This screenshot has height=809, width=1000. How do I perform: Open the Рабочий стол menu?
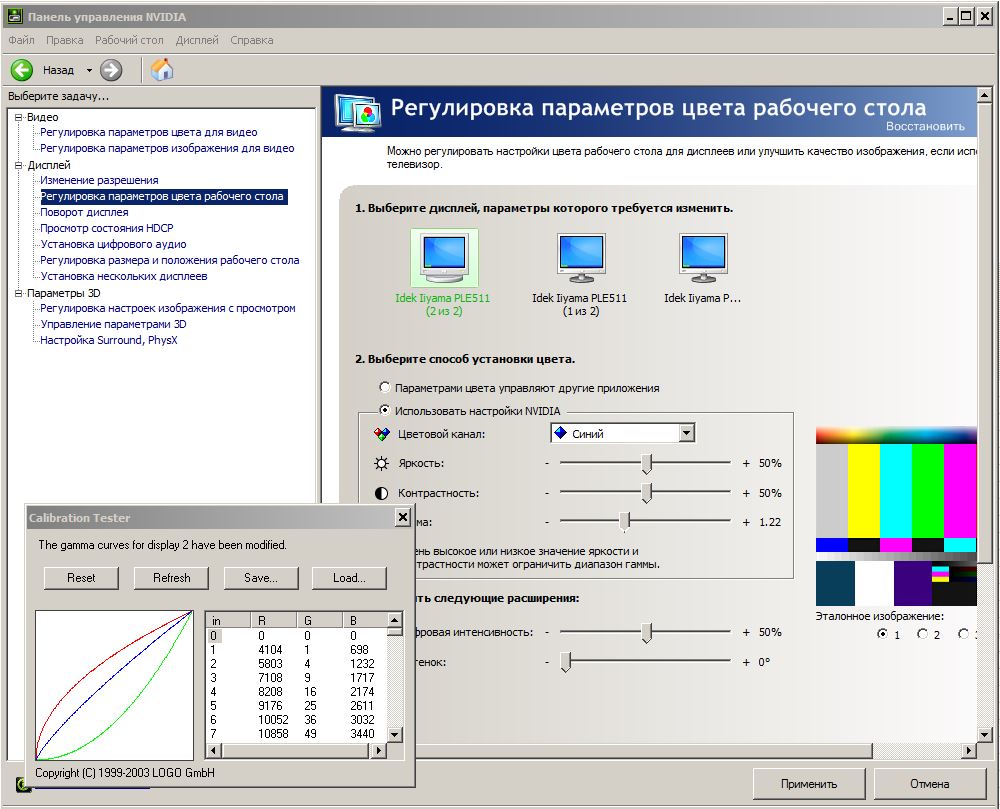(129, 41)
